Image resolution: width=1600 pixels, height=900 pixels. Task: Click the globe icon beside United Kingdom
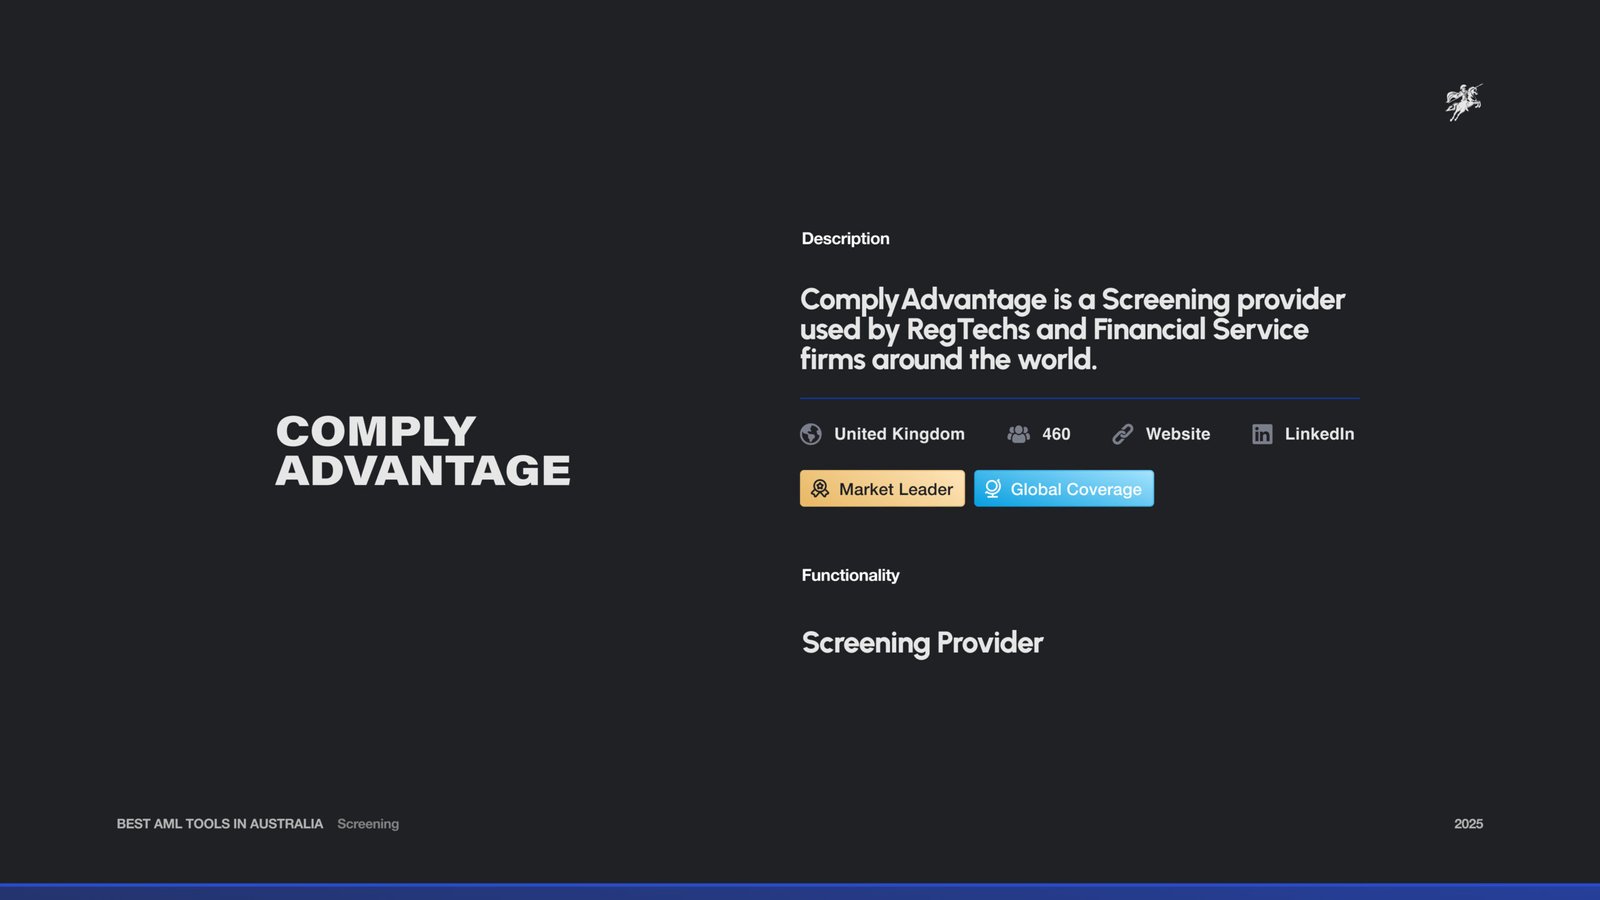tap(811, 434)
